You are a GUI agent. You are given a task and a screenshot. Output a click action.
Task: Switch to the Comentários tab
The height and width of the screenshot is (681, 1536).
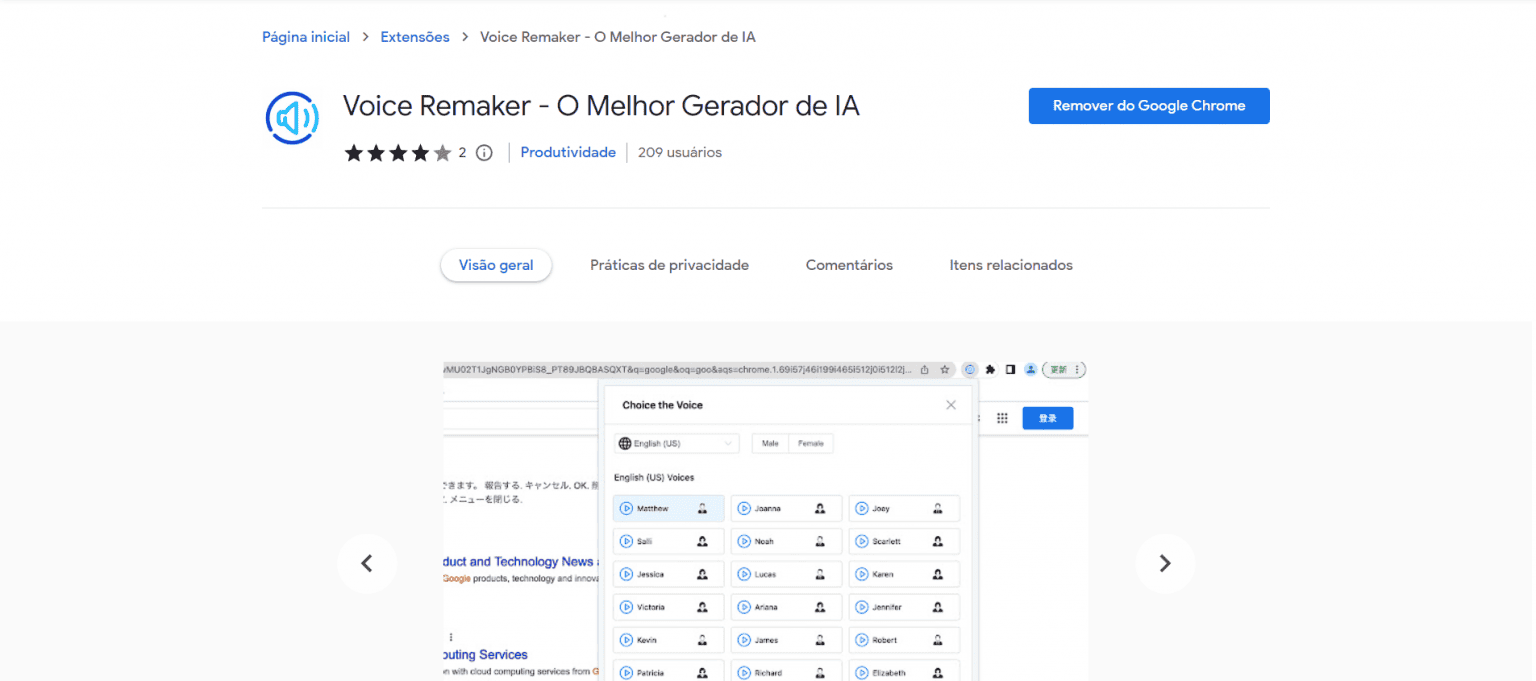click(x=848, y=264)
